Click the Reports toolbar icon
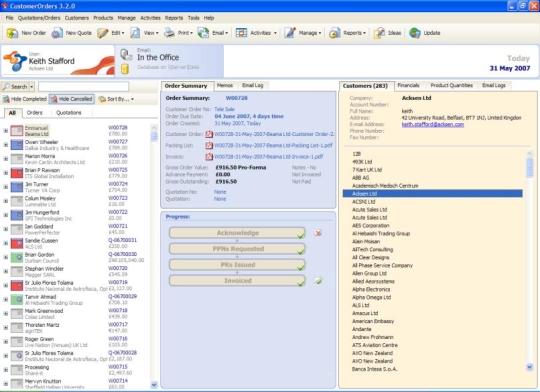540x392 pixels. coord(334,33)
